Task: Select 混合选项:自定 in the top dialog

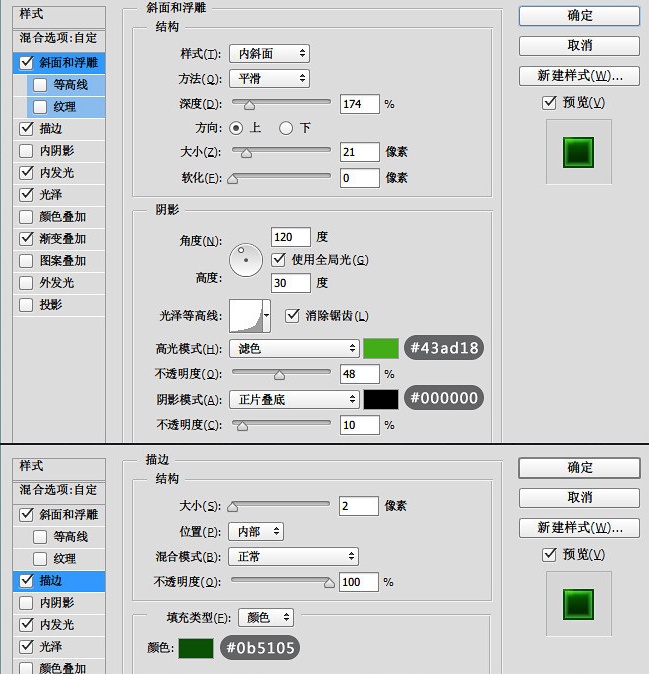Action: [59, 38]
